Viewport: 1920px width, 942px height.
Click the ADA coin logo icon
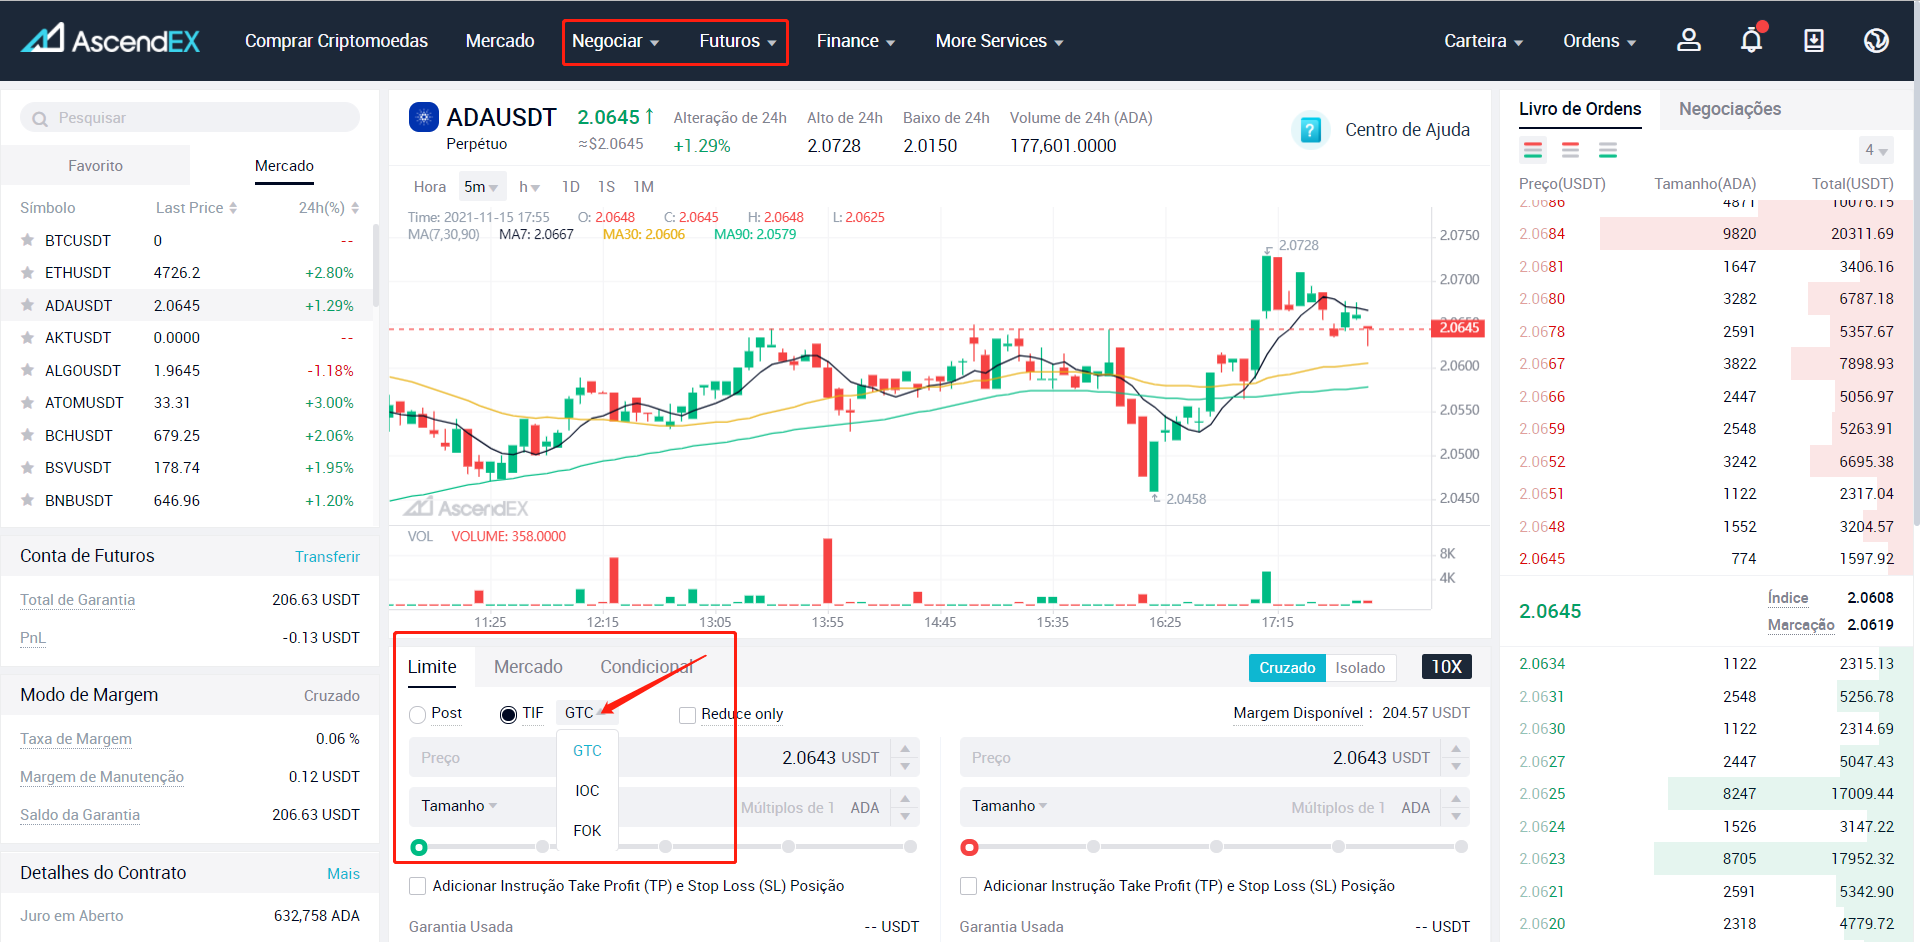pyautogui.click(x=424, y=117)
